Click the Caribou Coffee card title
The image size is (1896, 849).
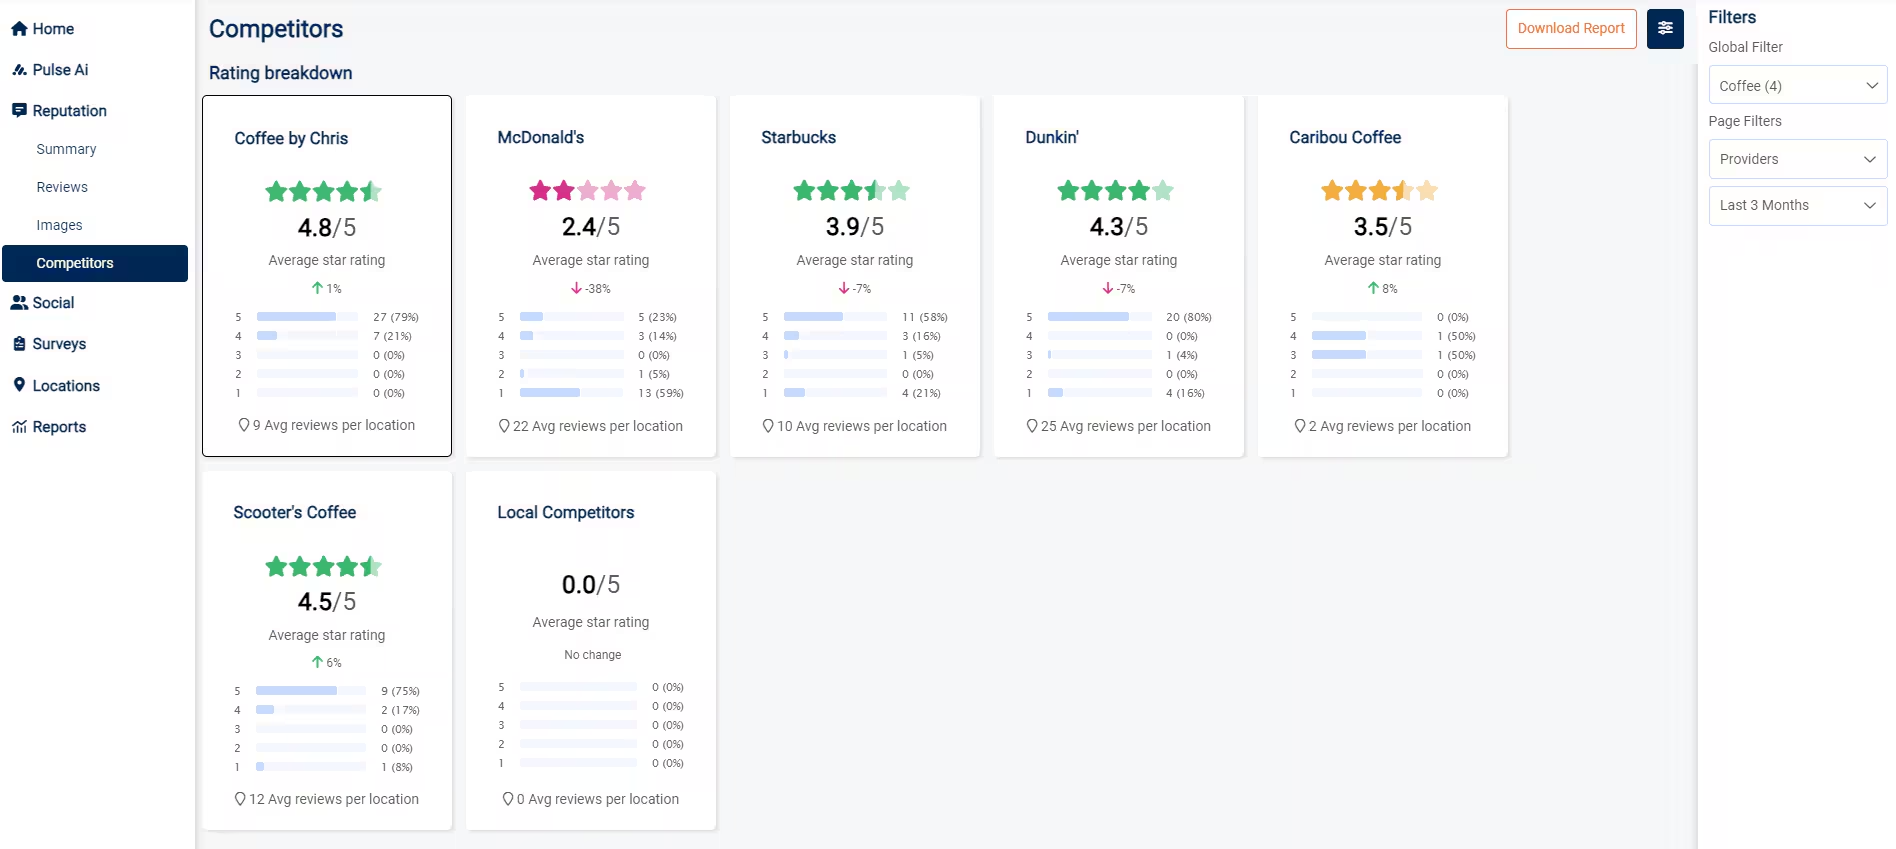1345,137
